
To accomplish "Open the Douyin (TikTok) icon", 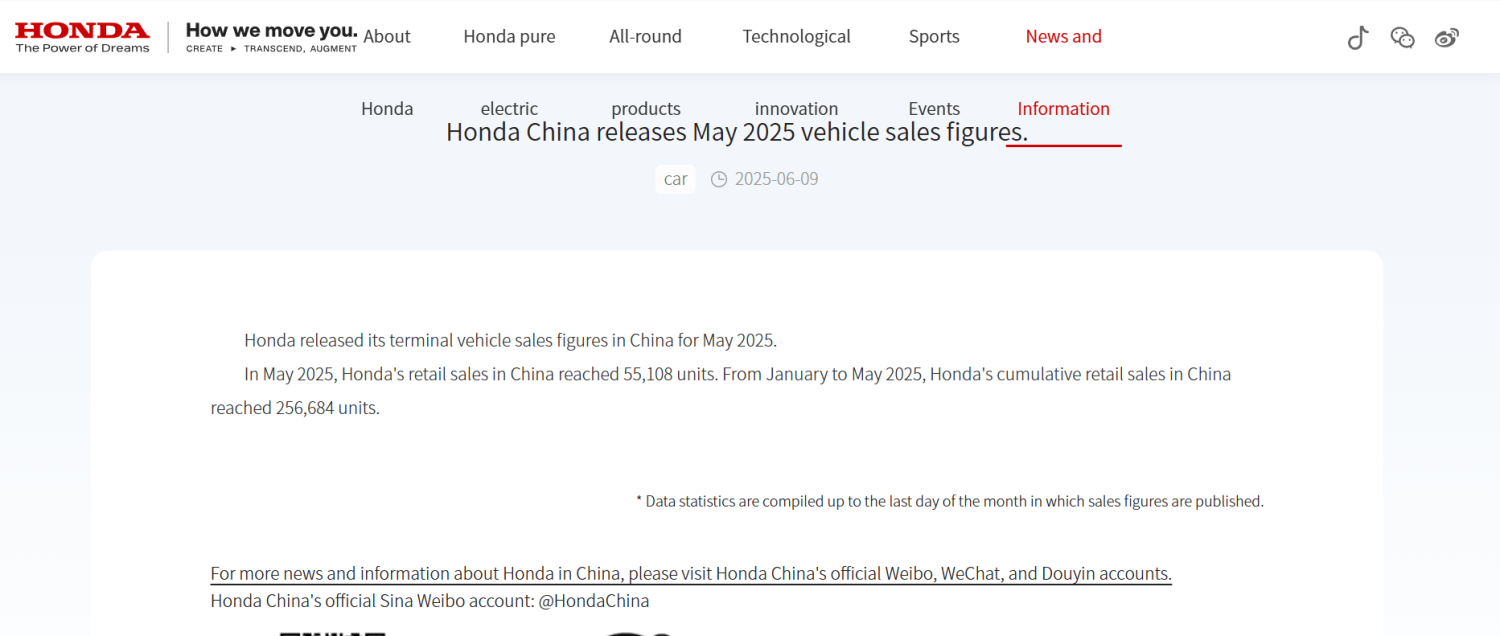I will point(1357,38).
